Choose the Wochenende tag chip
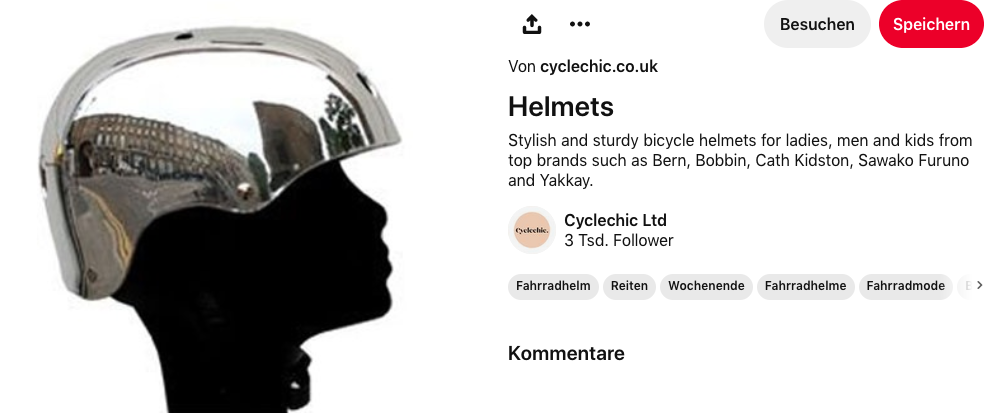 pyautogui.click(x=706, y=286)
